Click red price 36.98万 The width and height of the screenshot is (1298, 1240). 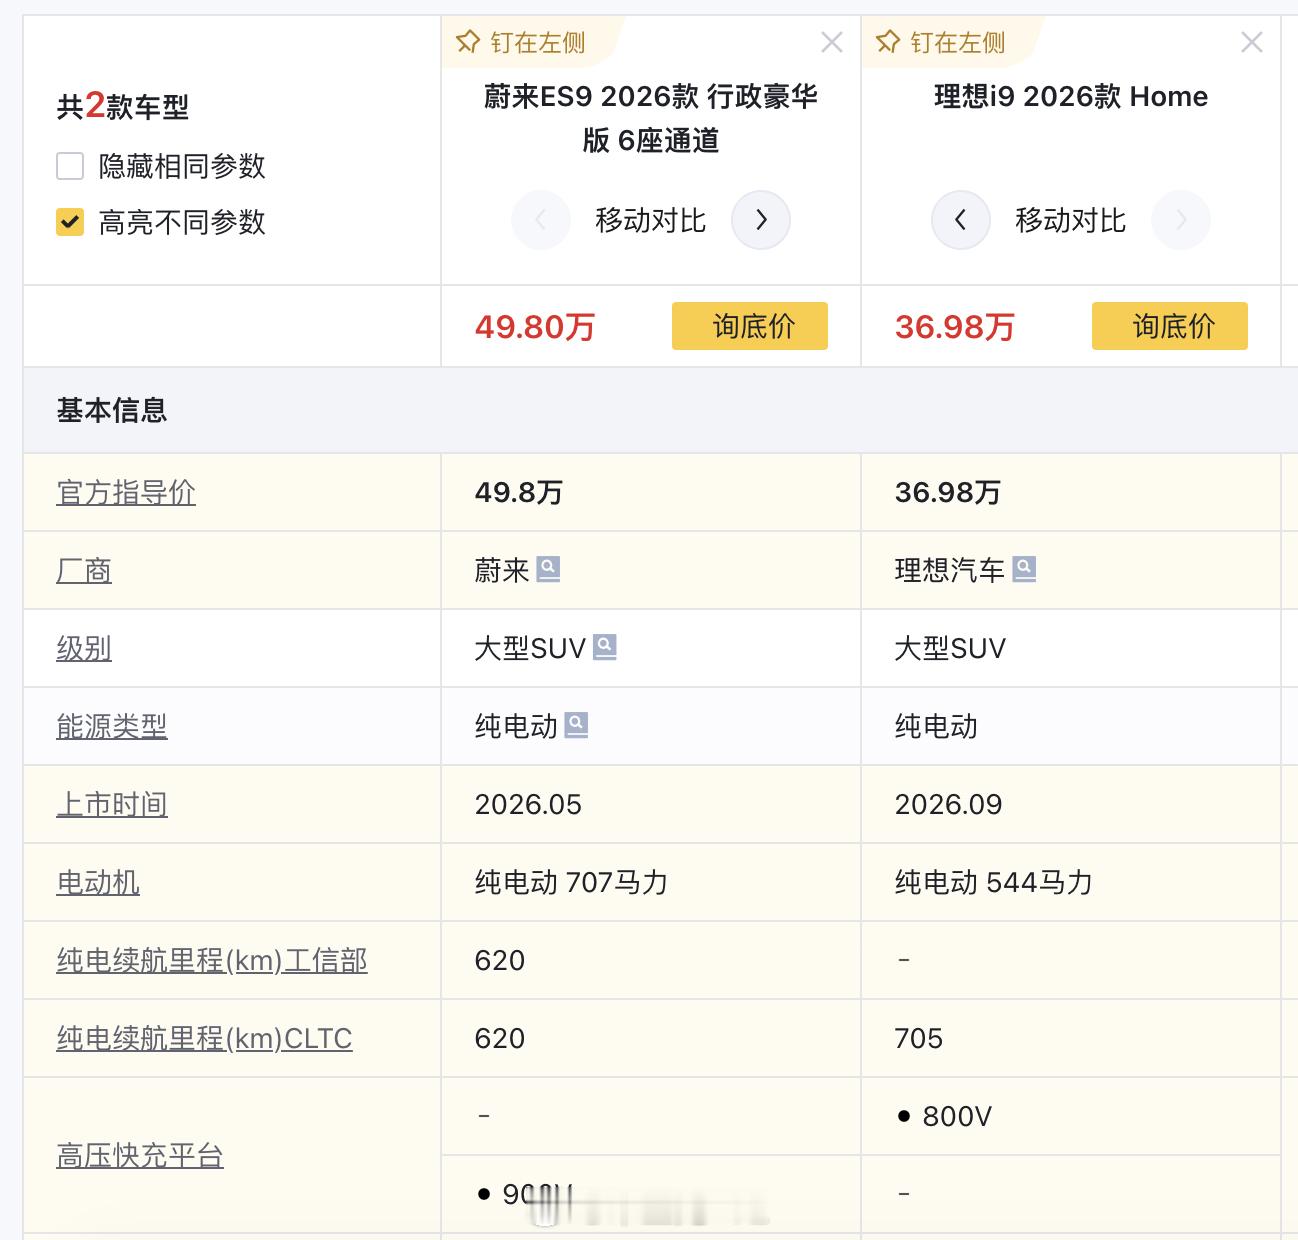tap(955, 326)
